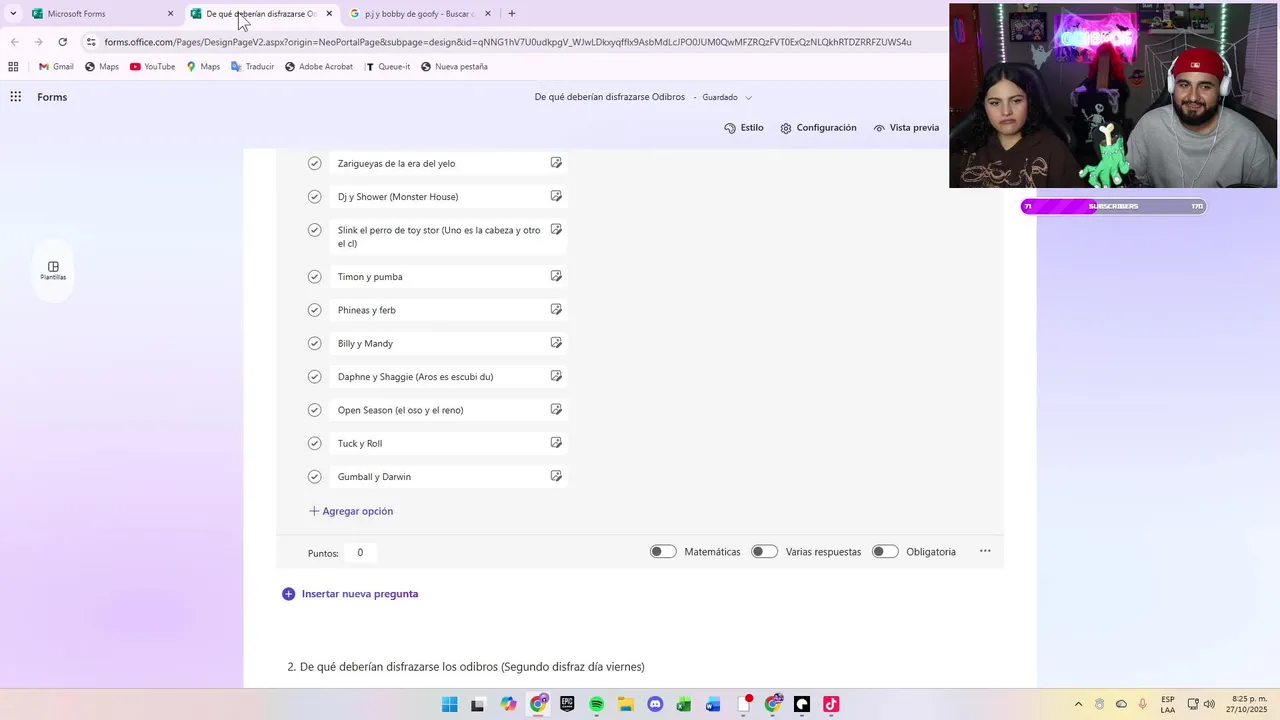Select radio for Phineas y ferb
Viewport: 1280px width, 720px height.
click(x=314, y=310)
